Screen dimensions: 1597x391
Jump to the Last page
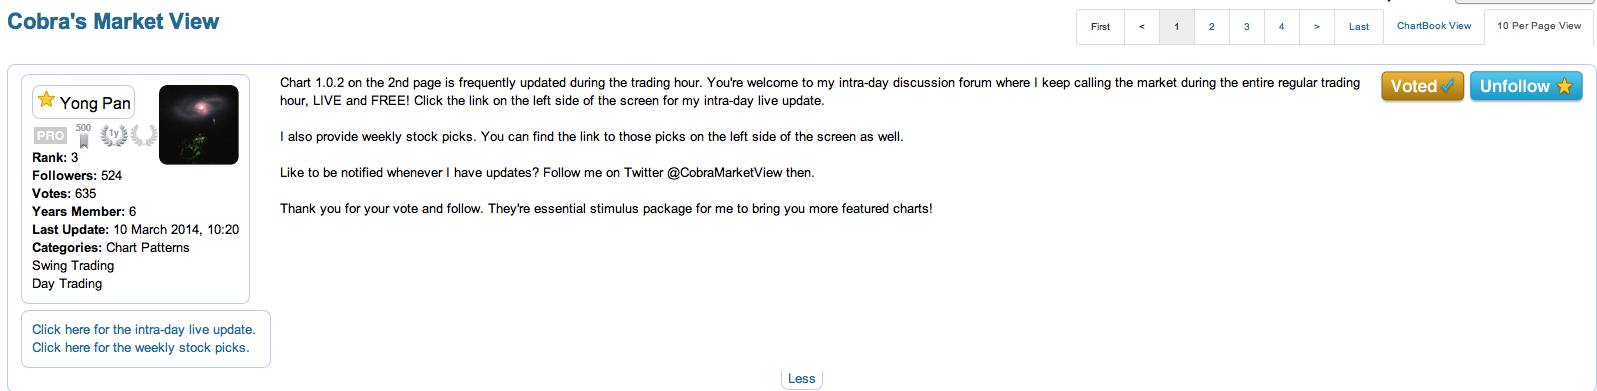click(1359, 27)
